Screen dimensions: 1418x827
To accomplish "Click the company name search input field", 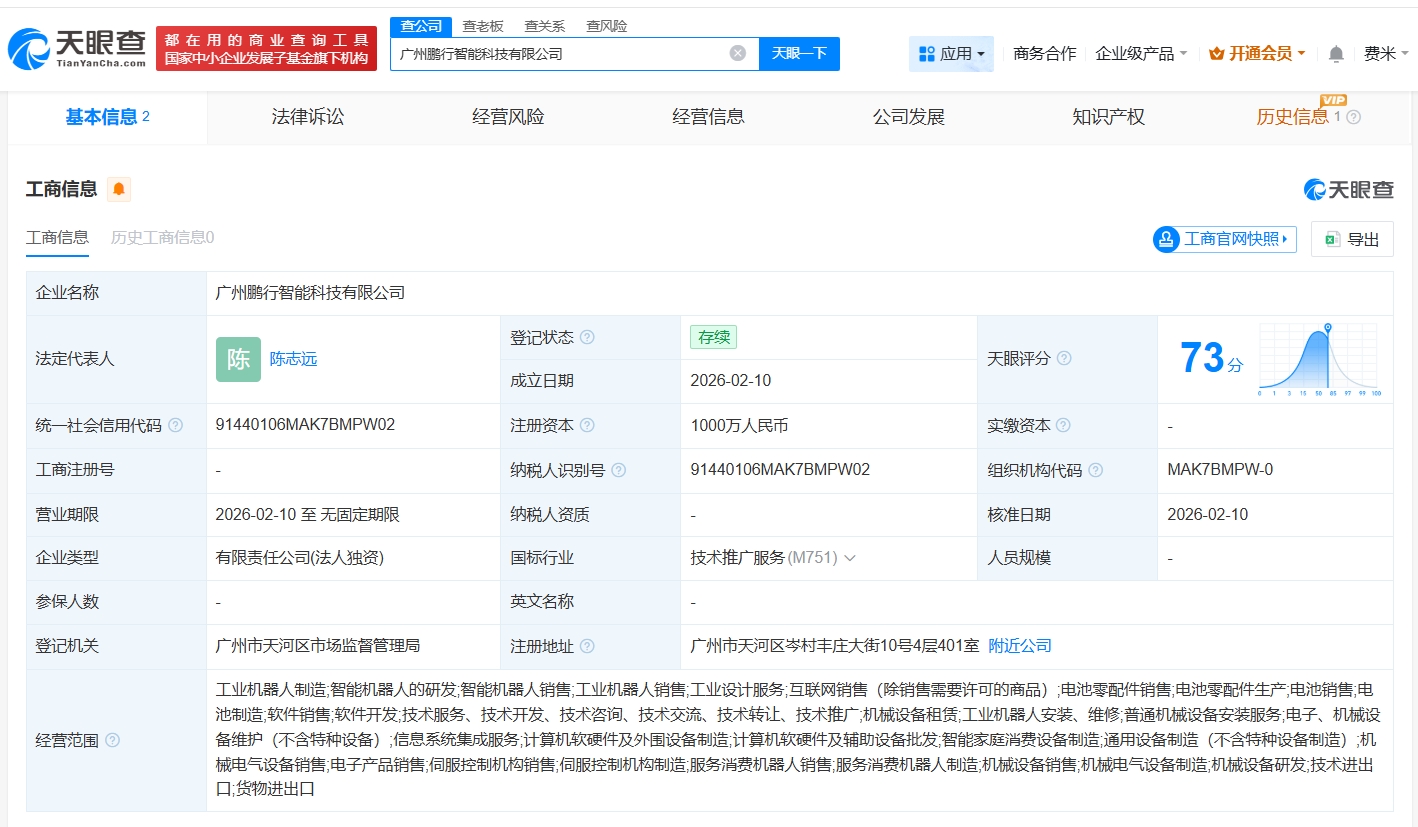I will click(560, 54).
